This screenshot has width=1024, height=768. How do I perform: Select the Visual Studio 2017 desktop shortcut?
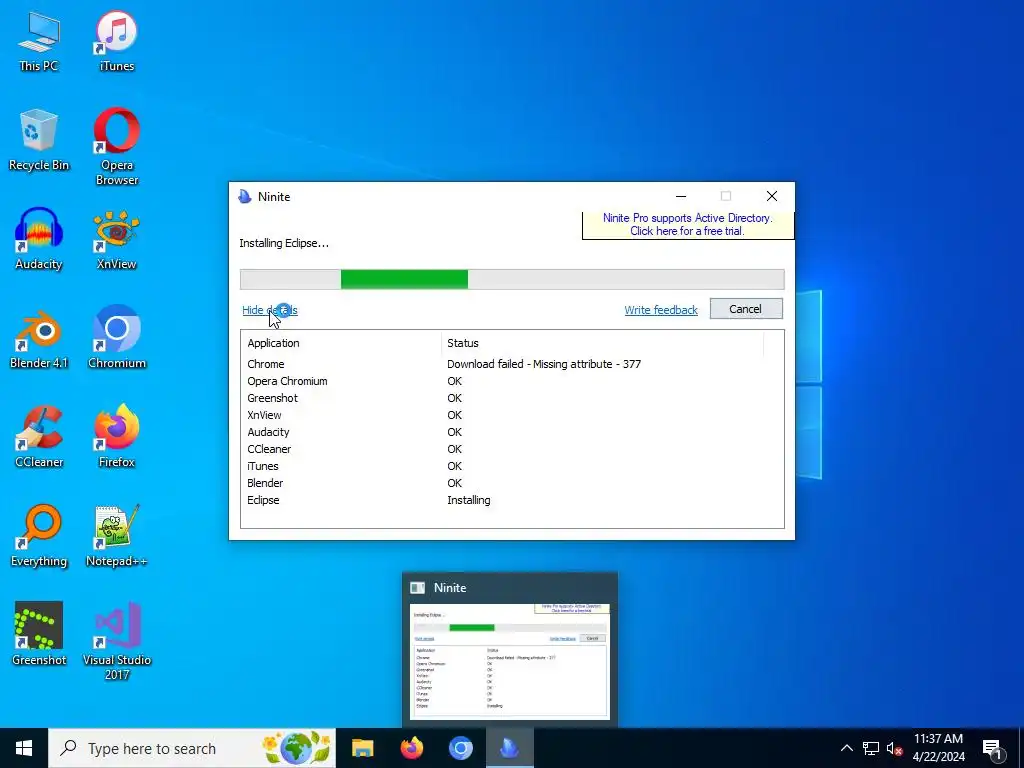(x=116, y=641)
